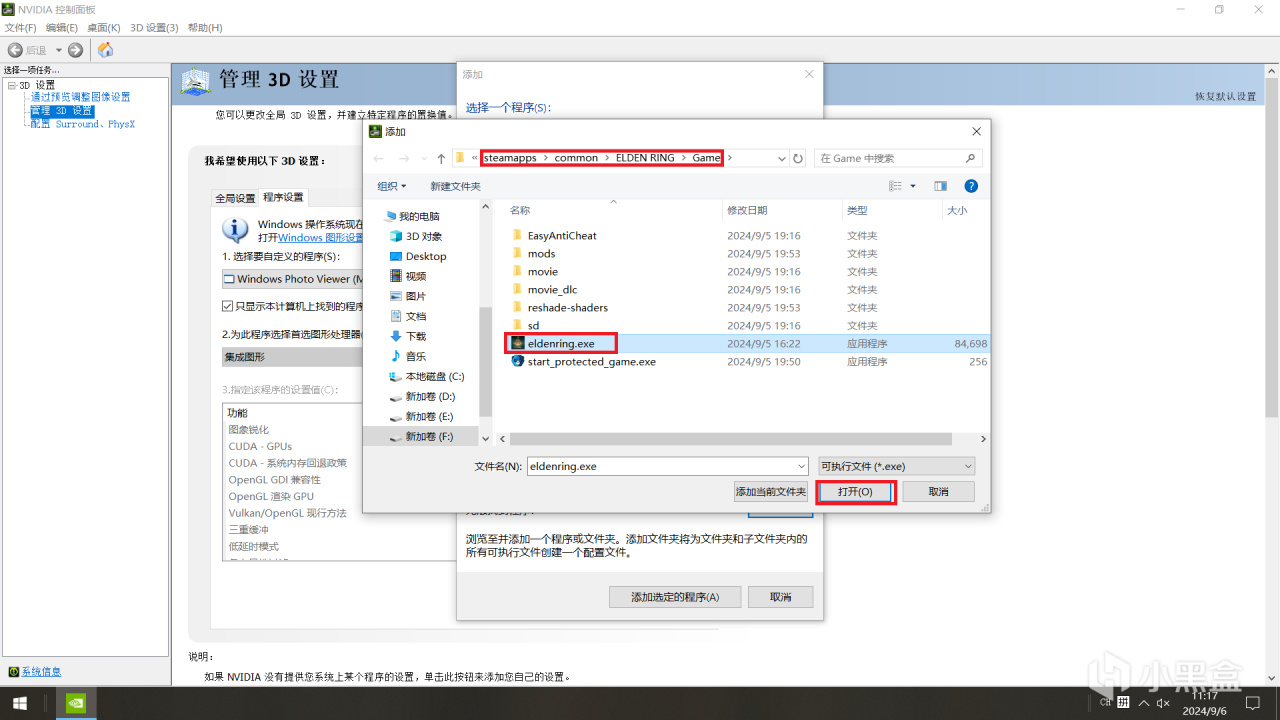
Task: Click the 添加当前文件夹 button
Action: (771, 492)
